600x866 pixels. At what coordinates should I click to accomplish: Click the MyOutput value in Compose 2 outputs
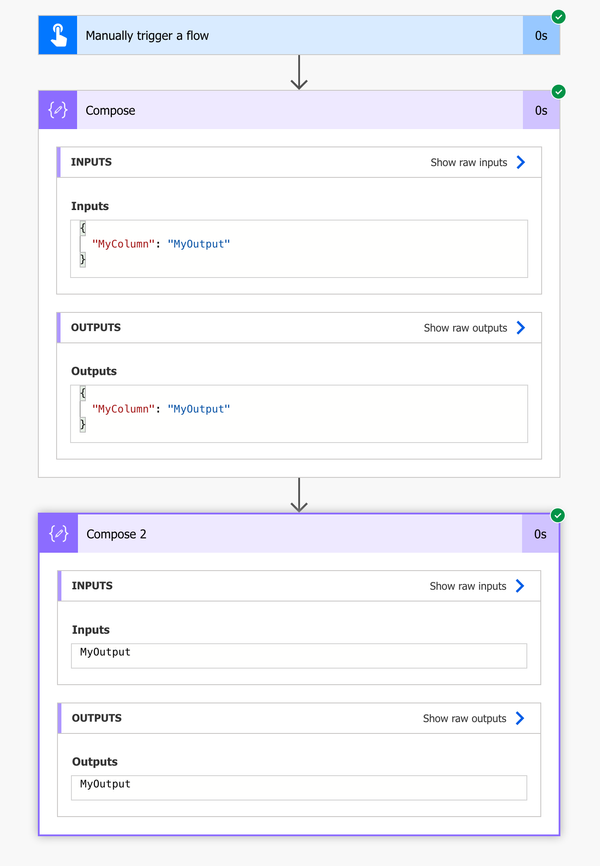tap(103, 784)
